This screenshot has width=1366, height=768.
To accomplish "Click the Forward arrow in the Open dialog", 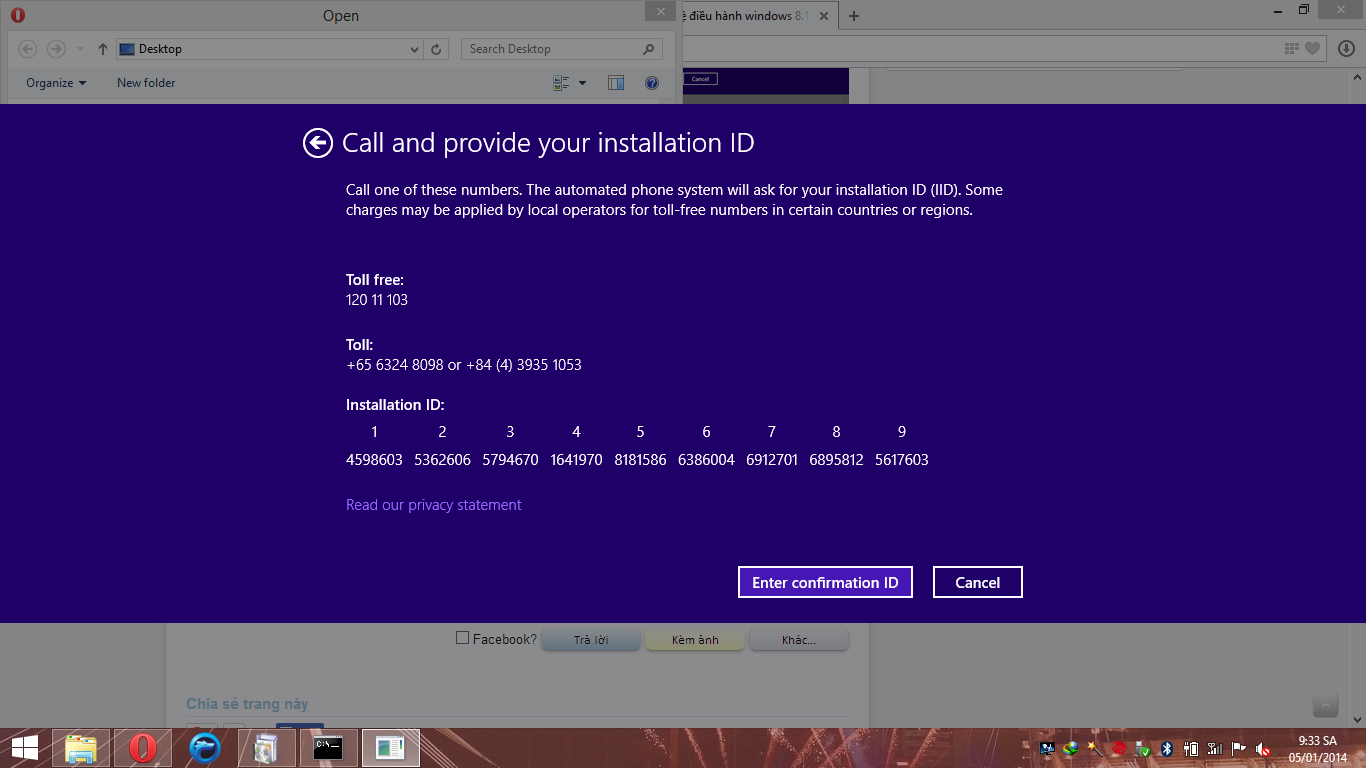I will (56, 49).
